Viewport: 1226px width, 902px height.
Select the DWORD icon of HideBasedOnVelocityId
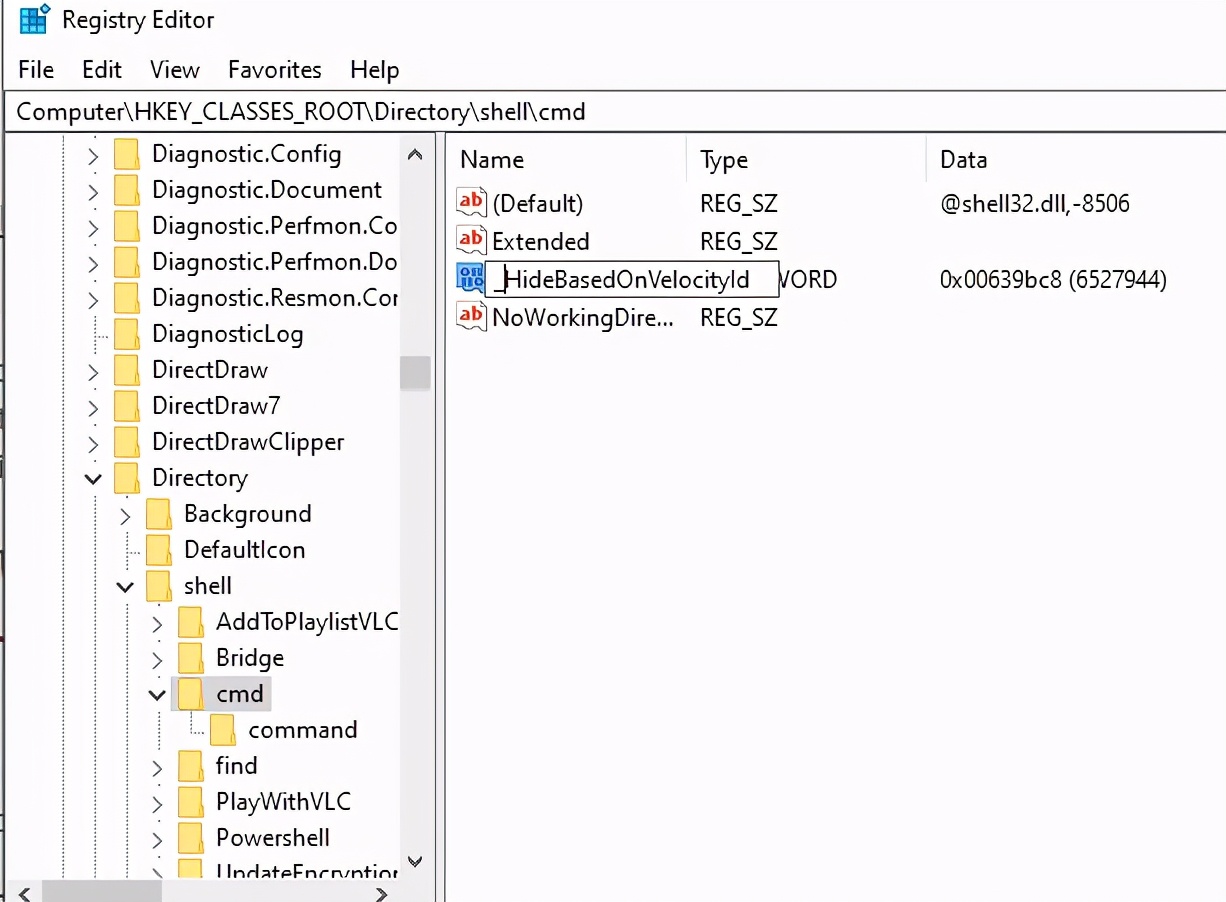(x=471, y=278)
